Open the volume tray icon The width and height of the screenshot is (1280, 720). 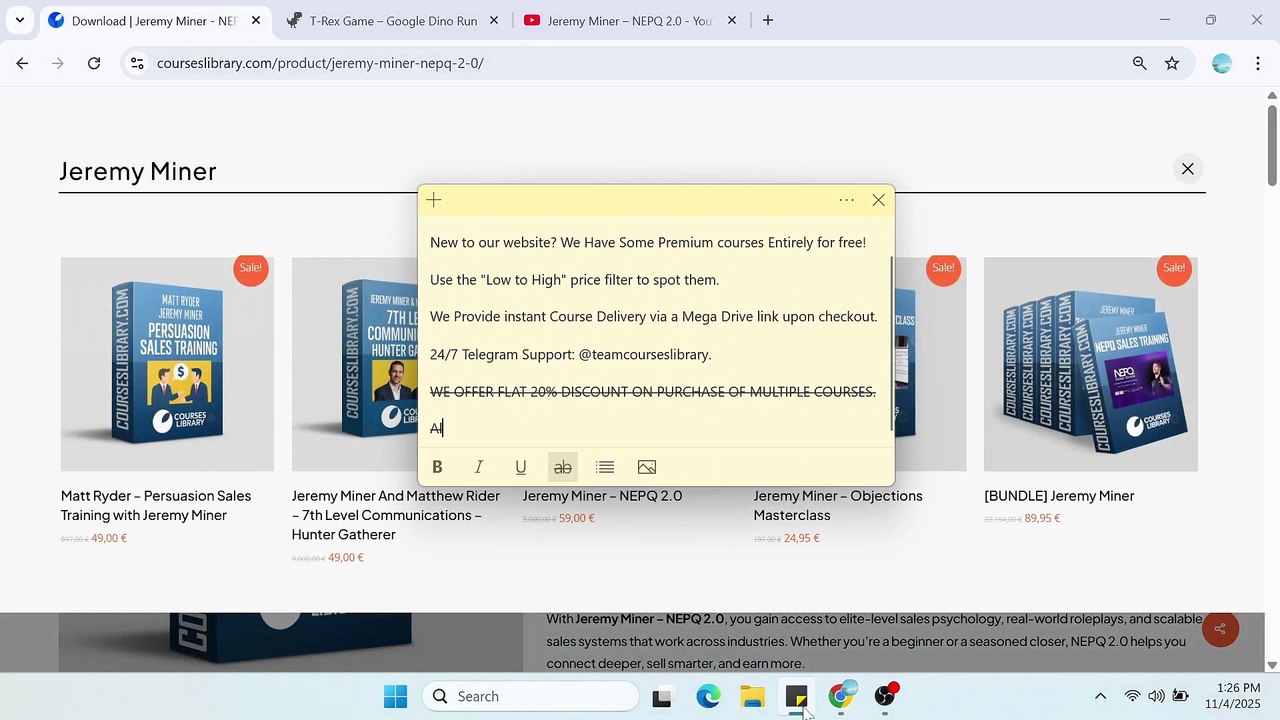coord(1156,696)
